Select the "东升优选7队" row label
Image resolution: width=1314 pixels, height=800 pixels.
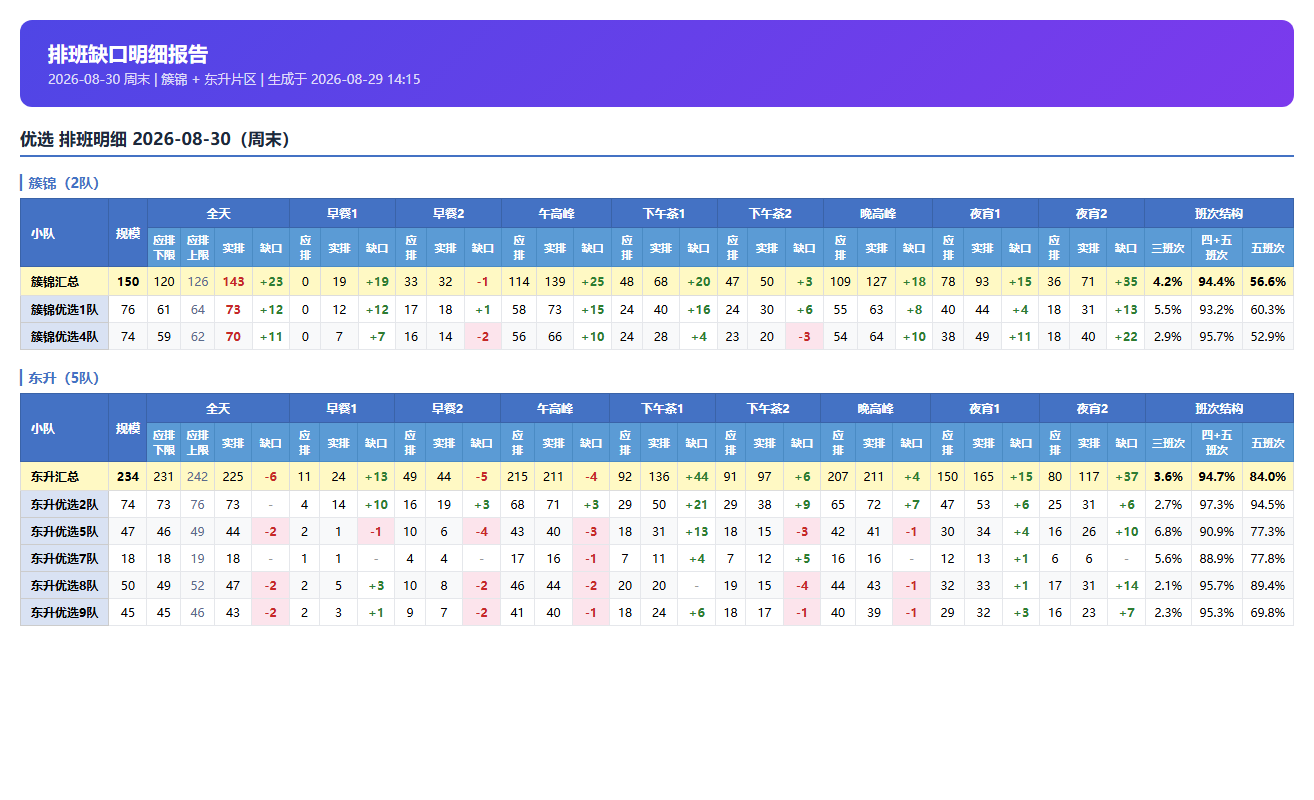point(64,559)
